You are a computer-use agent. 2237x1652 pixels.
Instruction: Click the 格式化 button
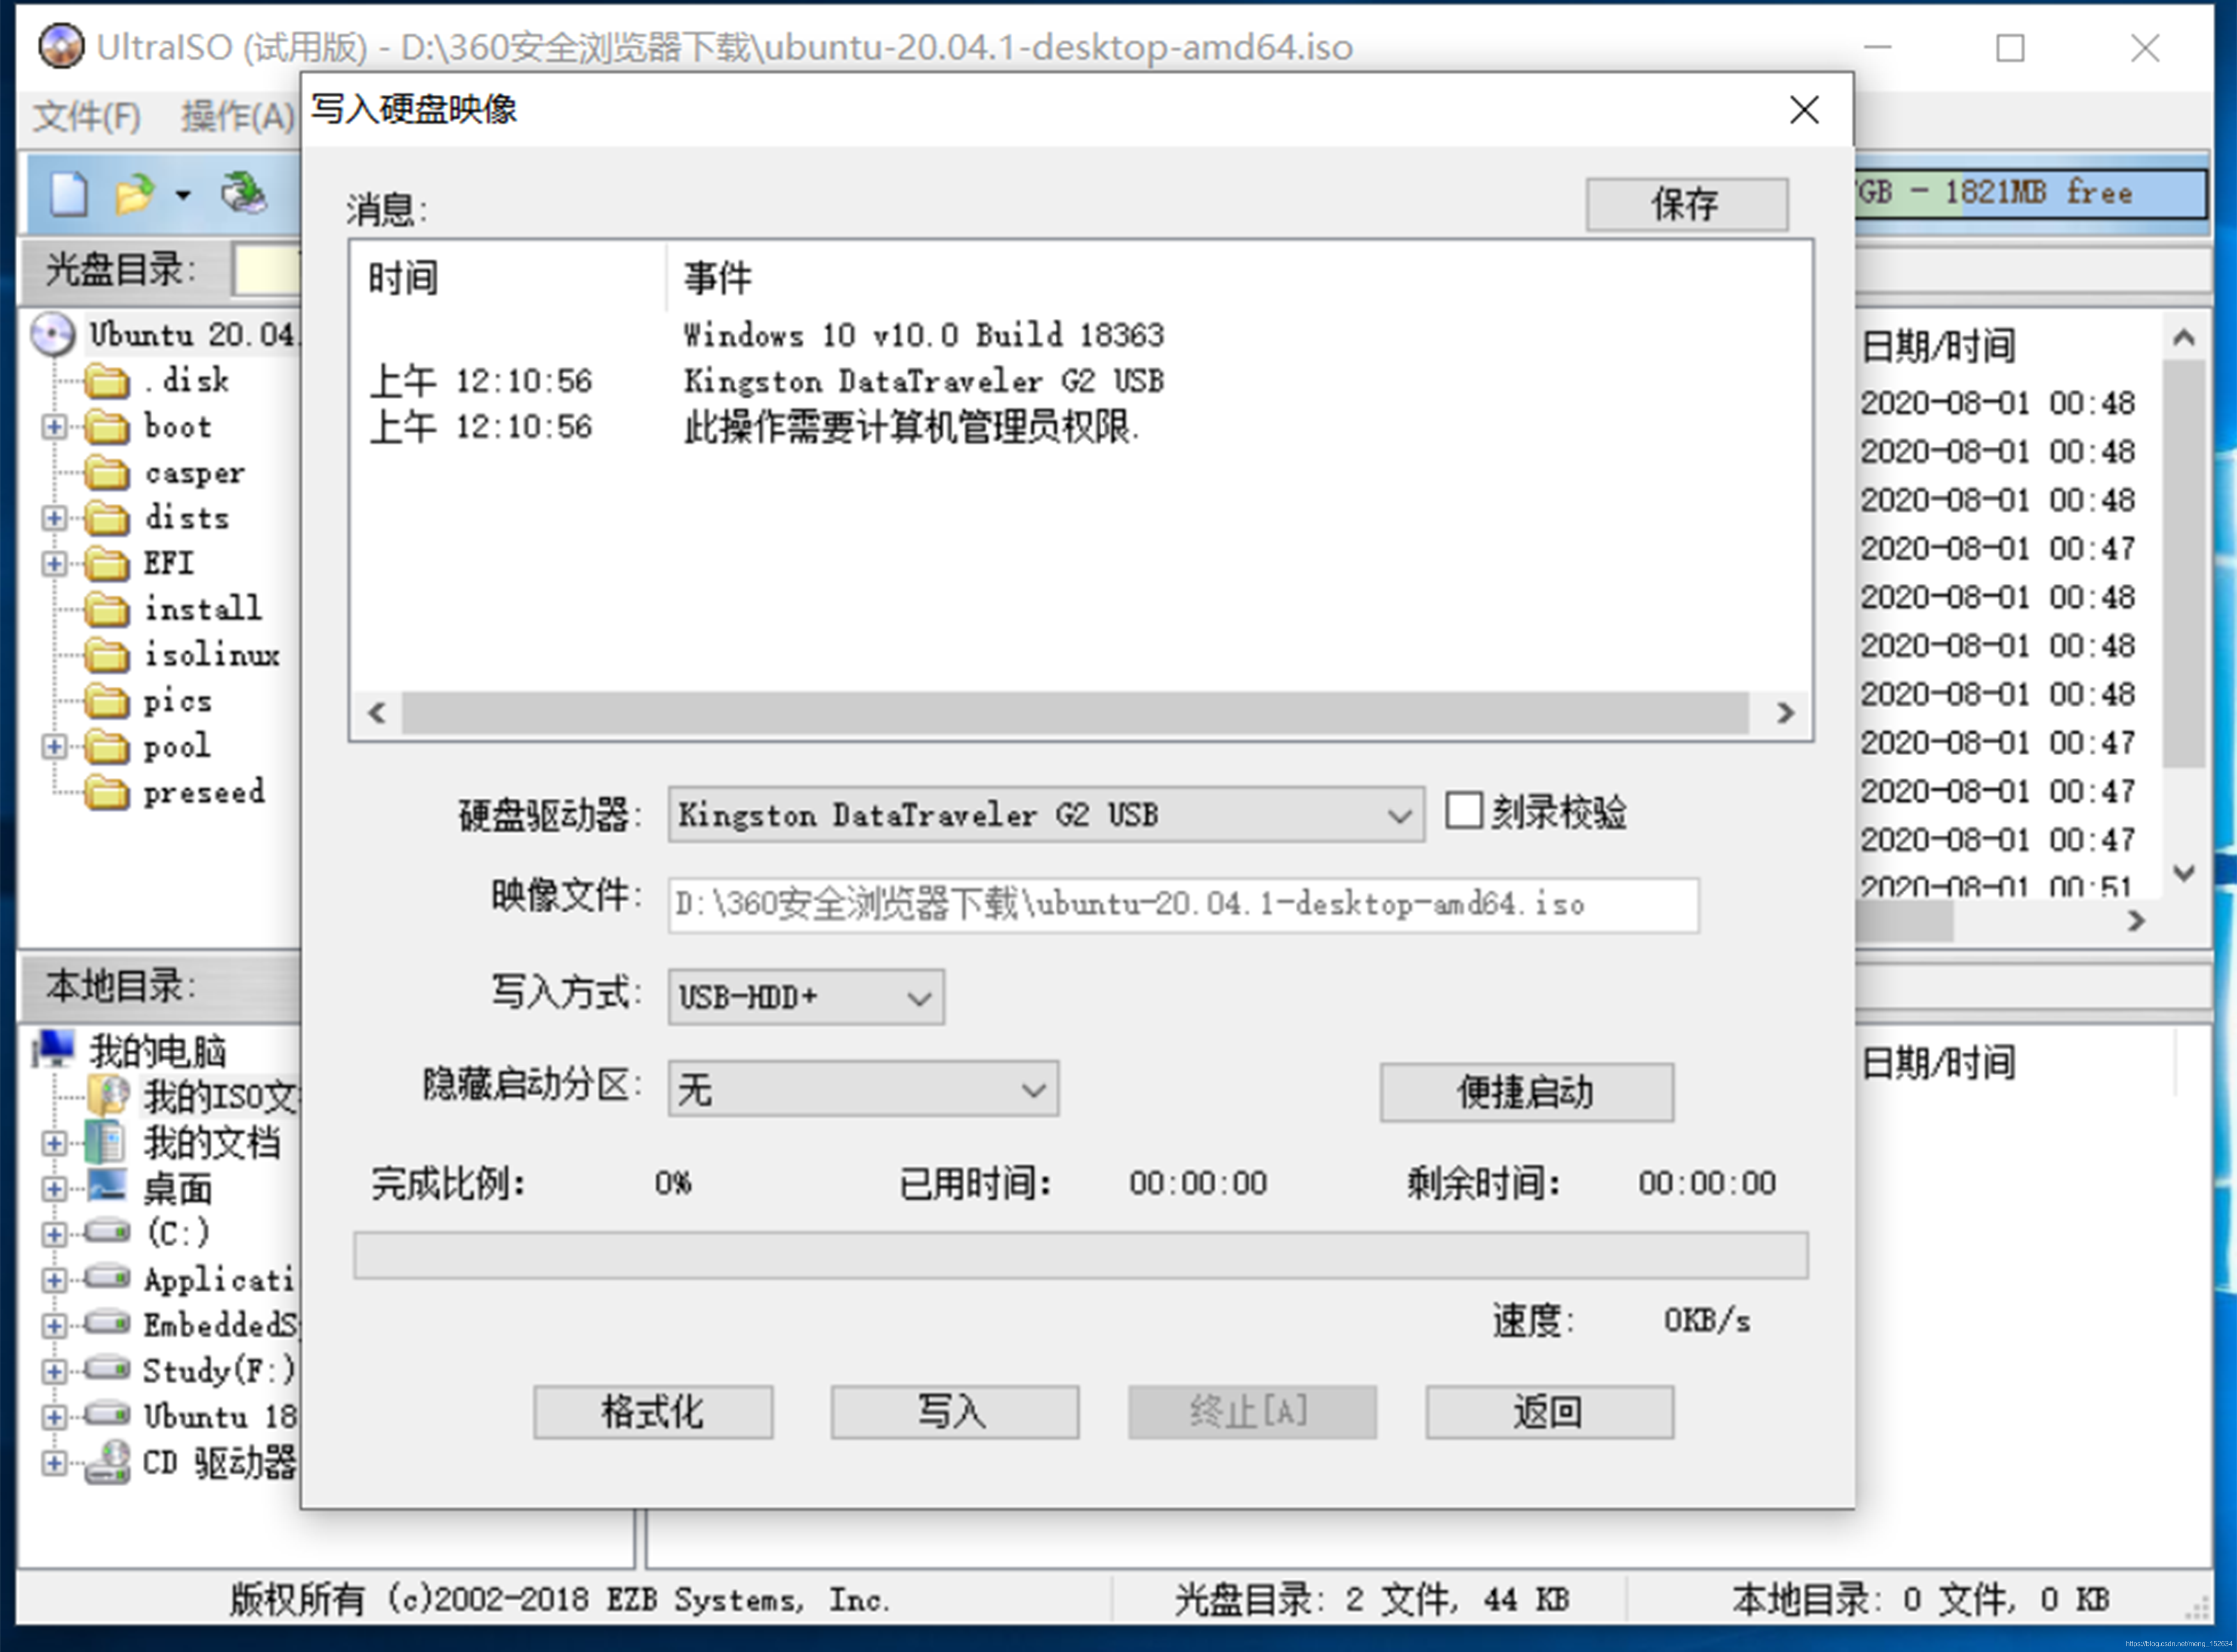click(653, 1412)
